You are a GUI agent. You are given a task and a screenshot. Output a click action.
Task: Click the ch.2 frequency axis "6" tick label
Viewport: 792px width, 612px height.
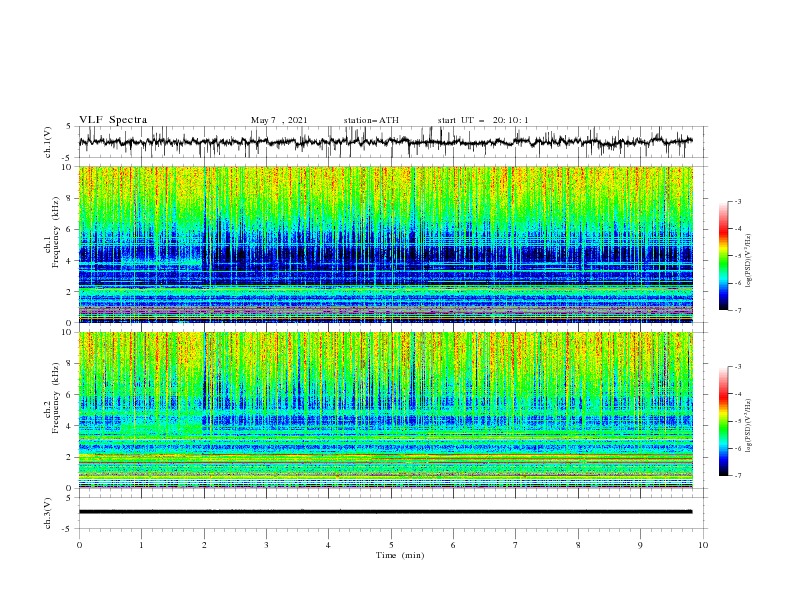[71, 395]
